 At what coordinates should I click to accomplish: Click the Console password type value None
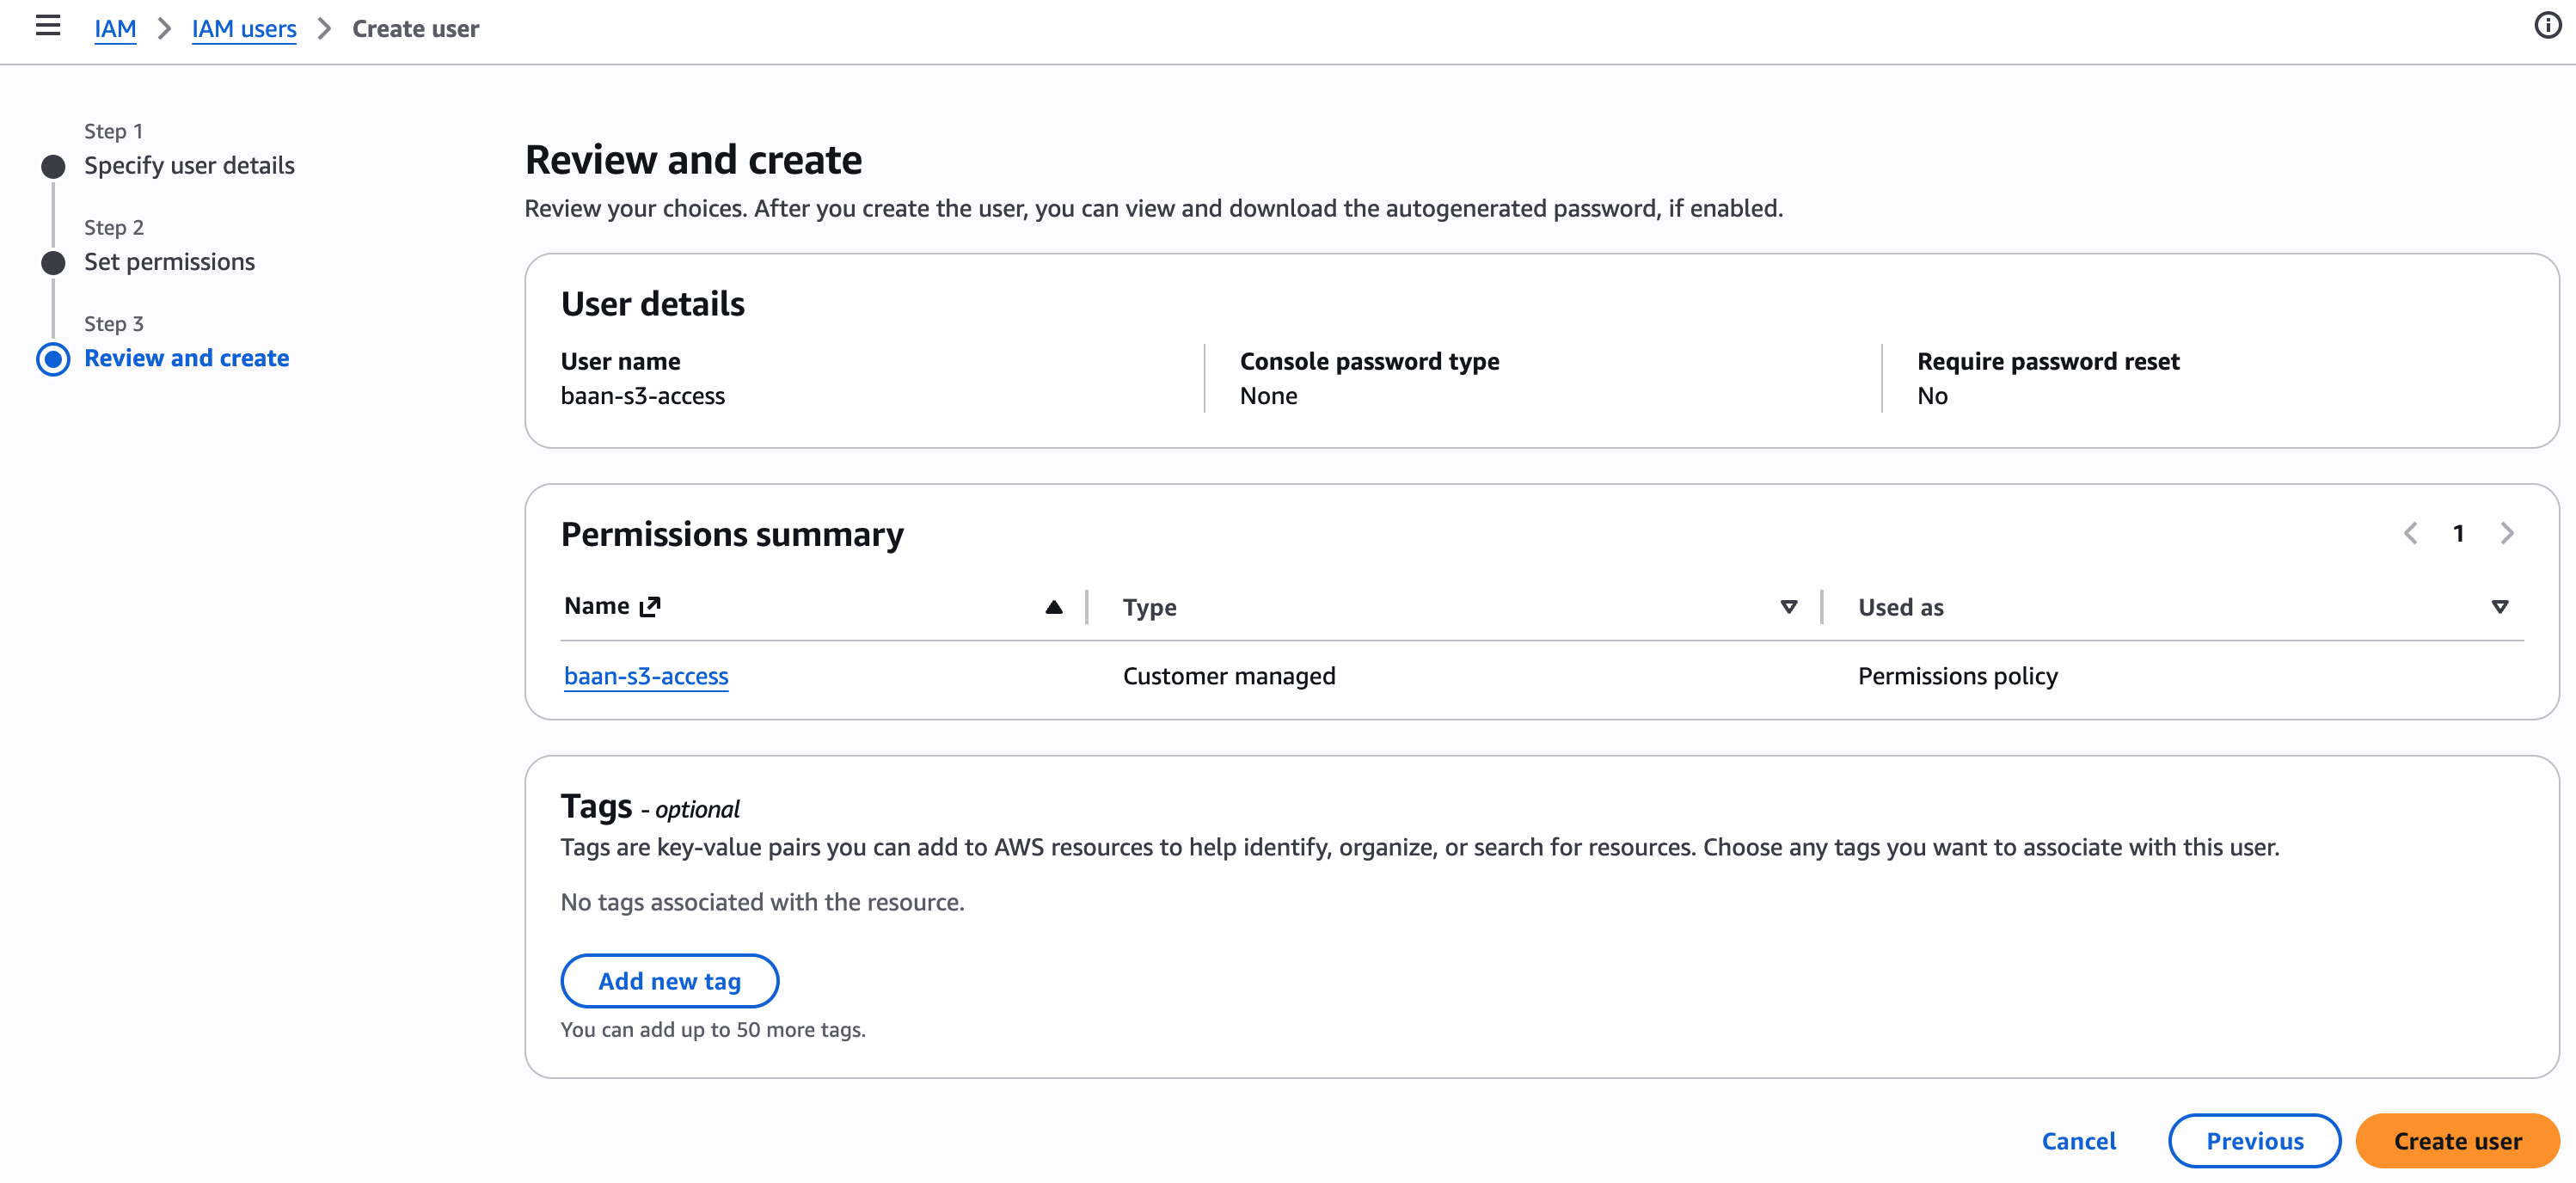point(1268,396)
